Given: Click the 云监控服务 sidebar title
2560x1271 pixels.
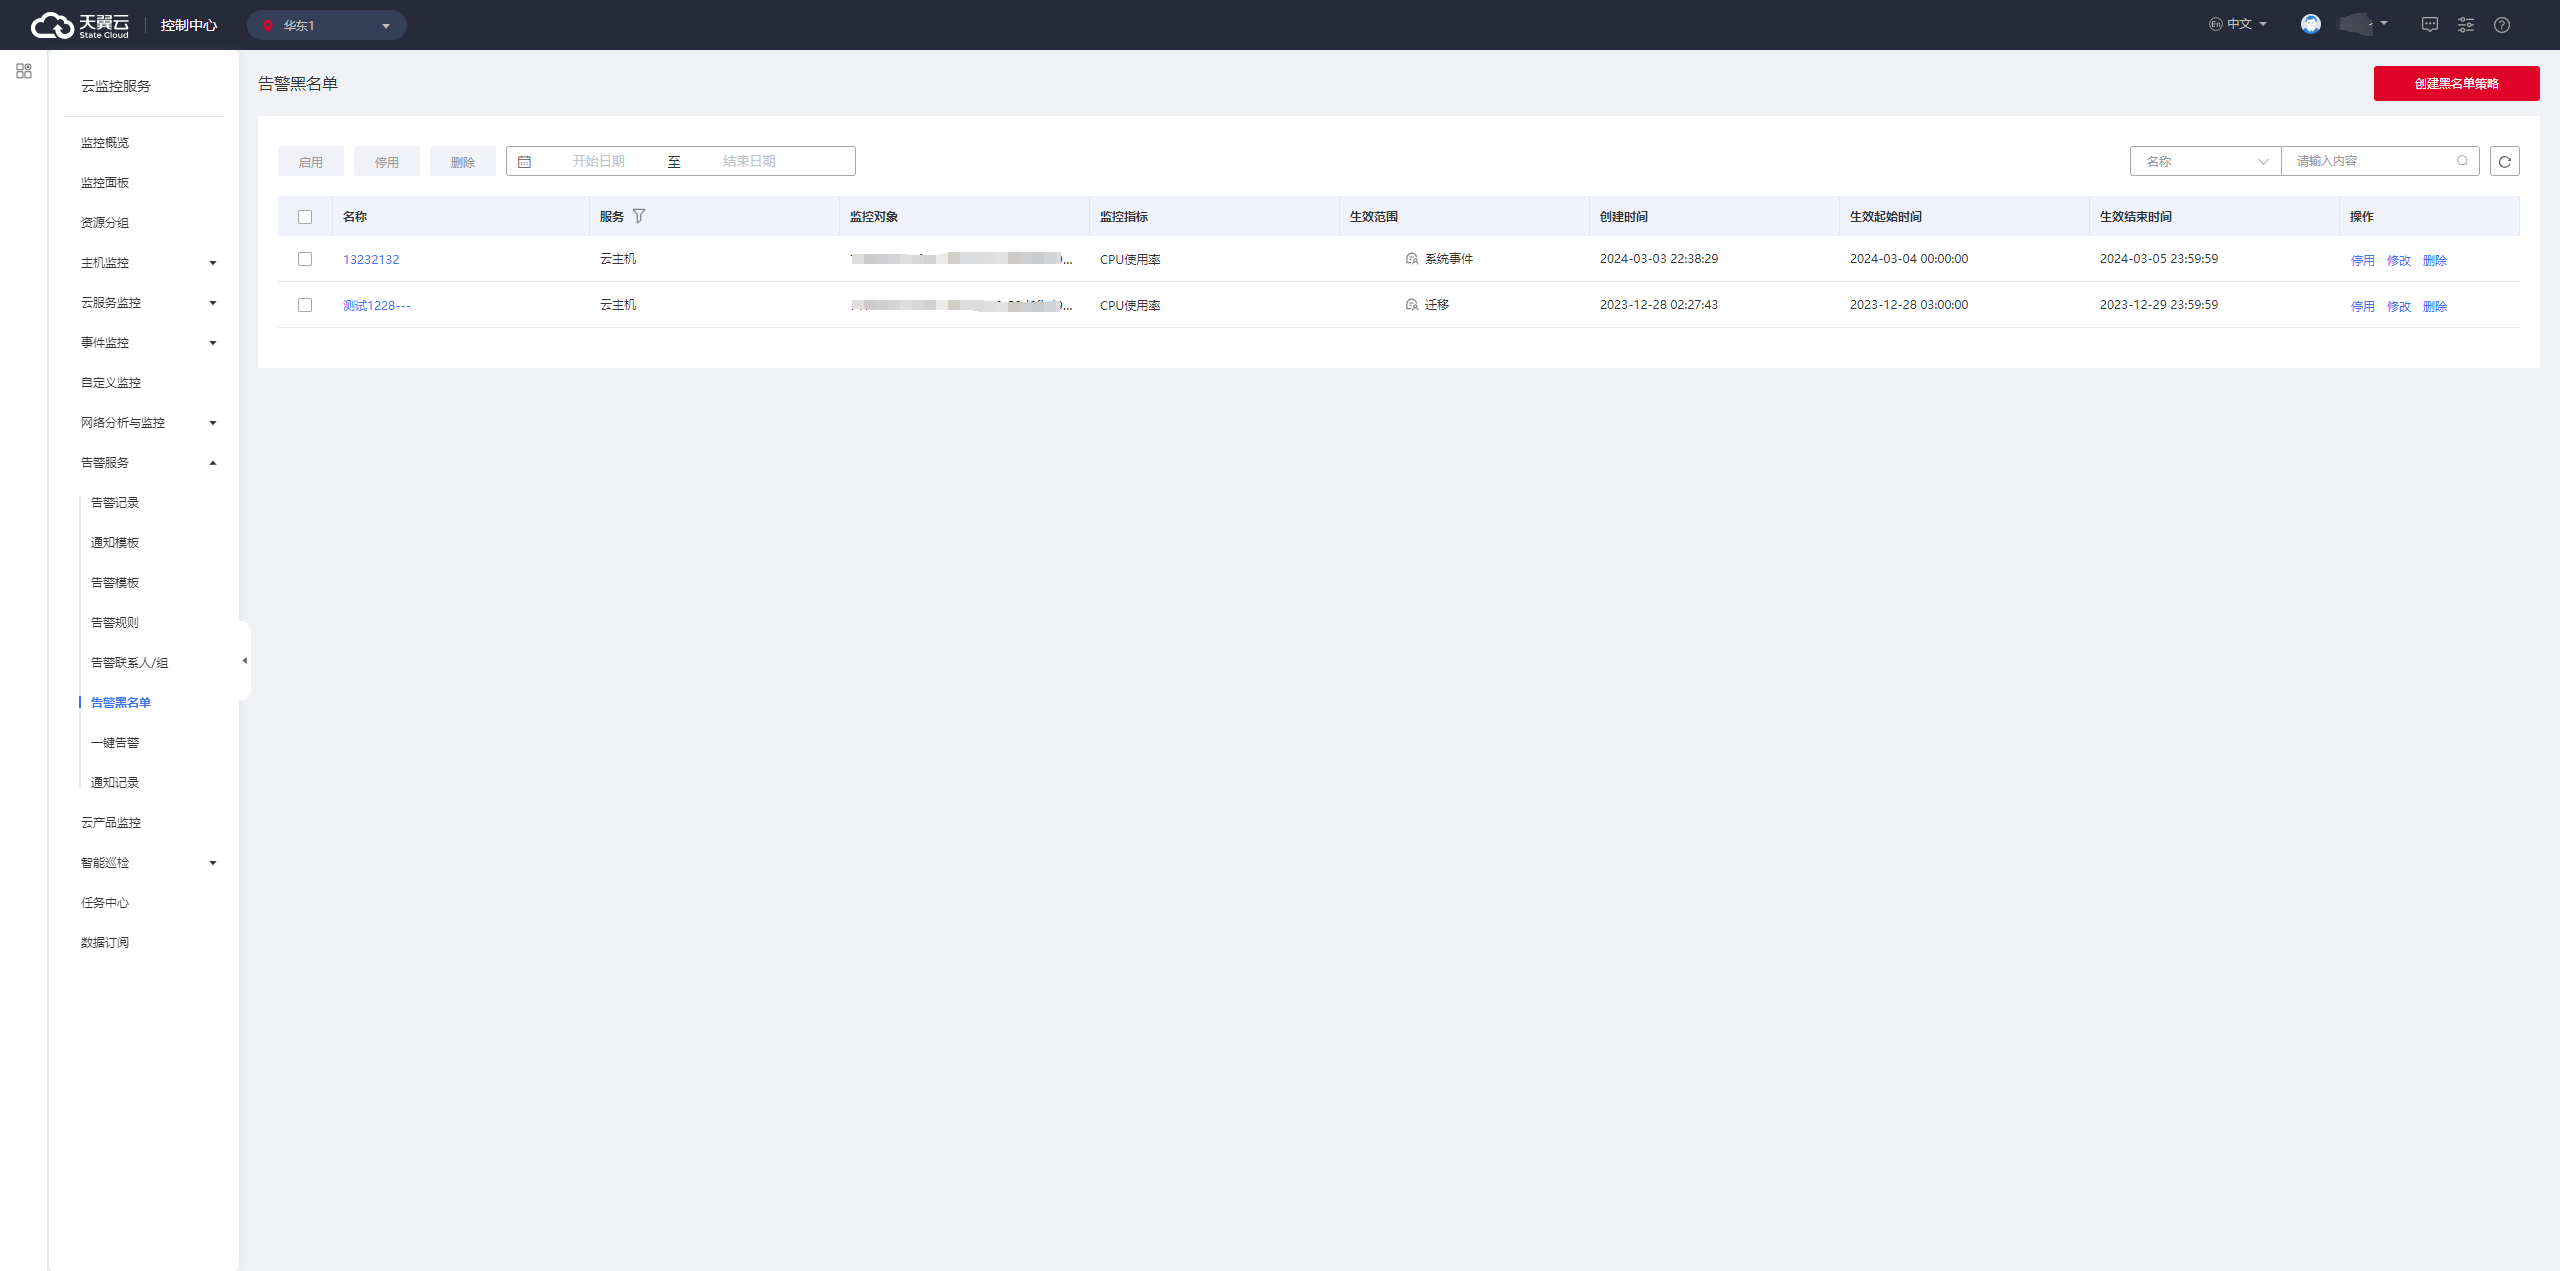Looking at the screenshot, I should click(x=116, y=86).
